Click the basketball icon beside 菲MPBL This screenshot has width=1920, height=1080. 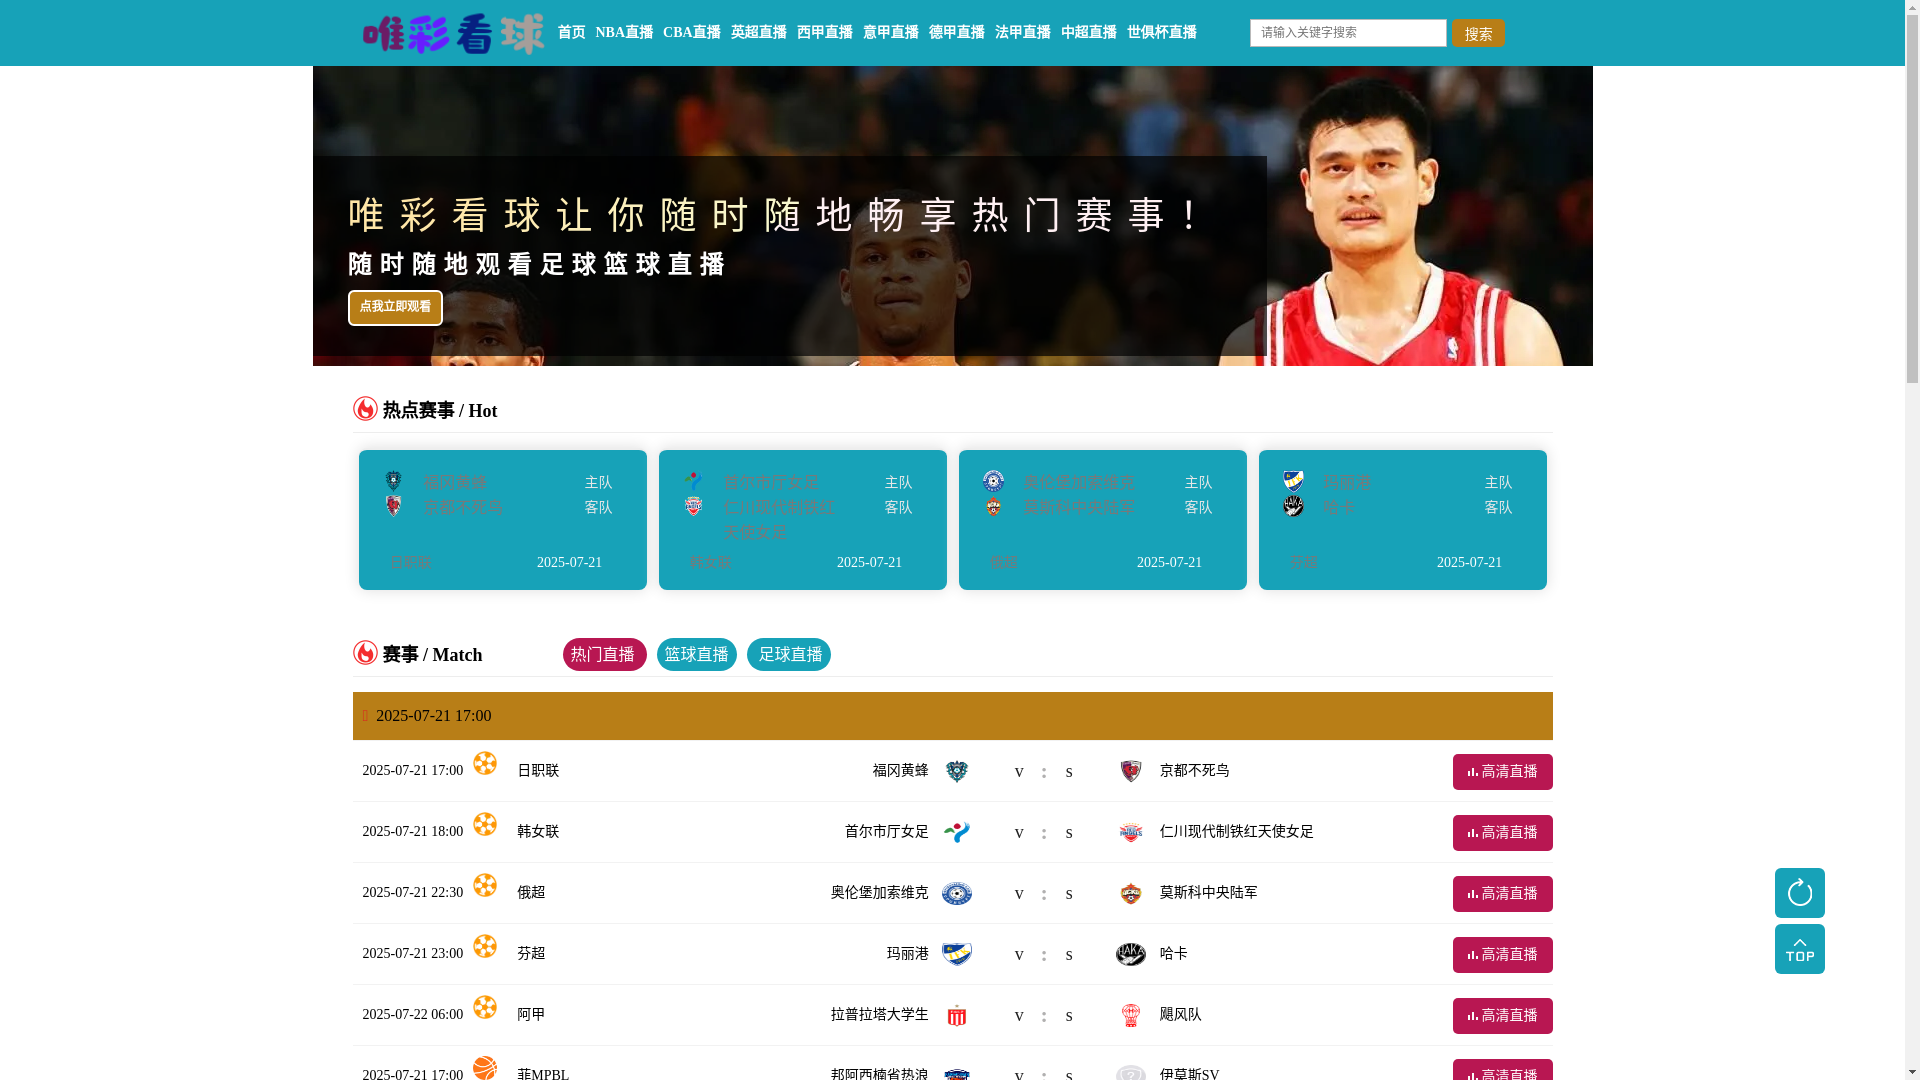tap(485, 1067)
